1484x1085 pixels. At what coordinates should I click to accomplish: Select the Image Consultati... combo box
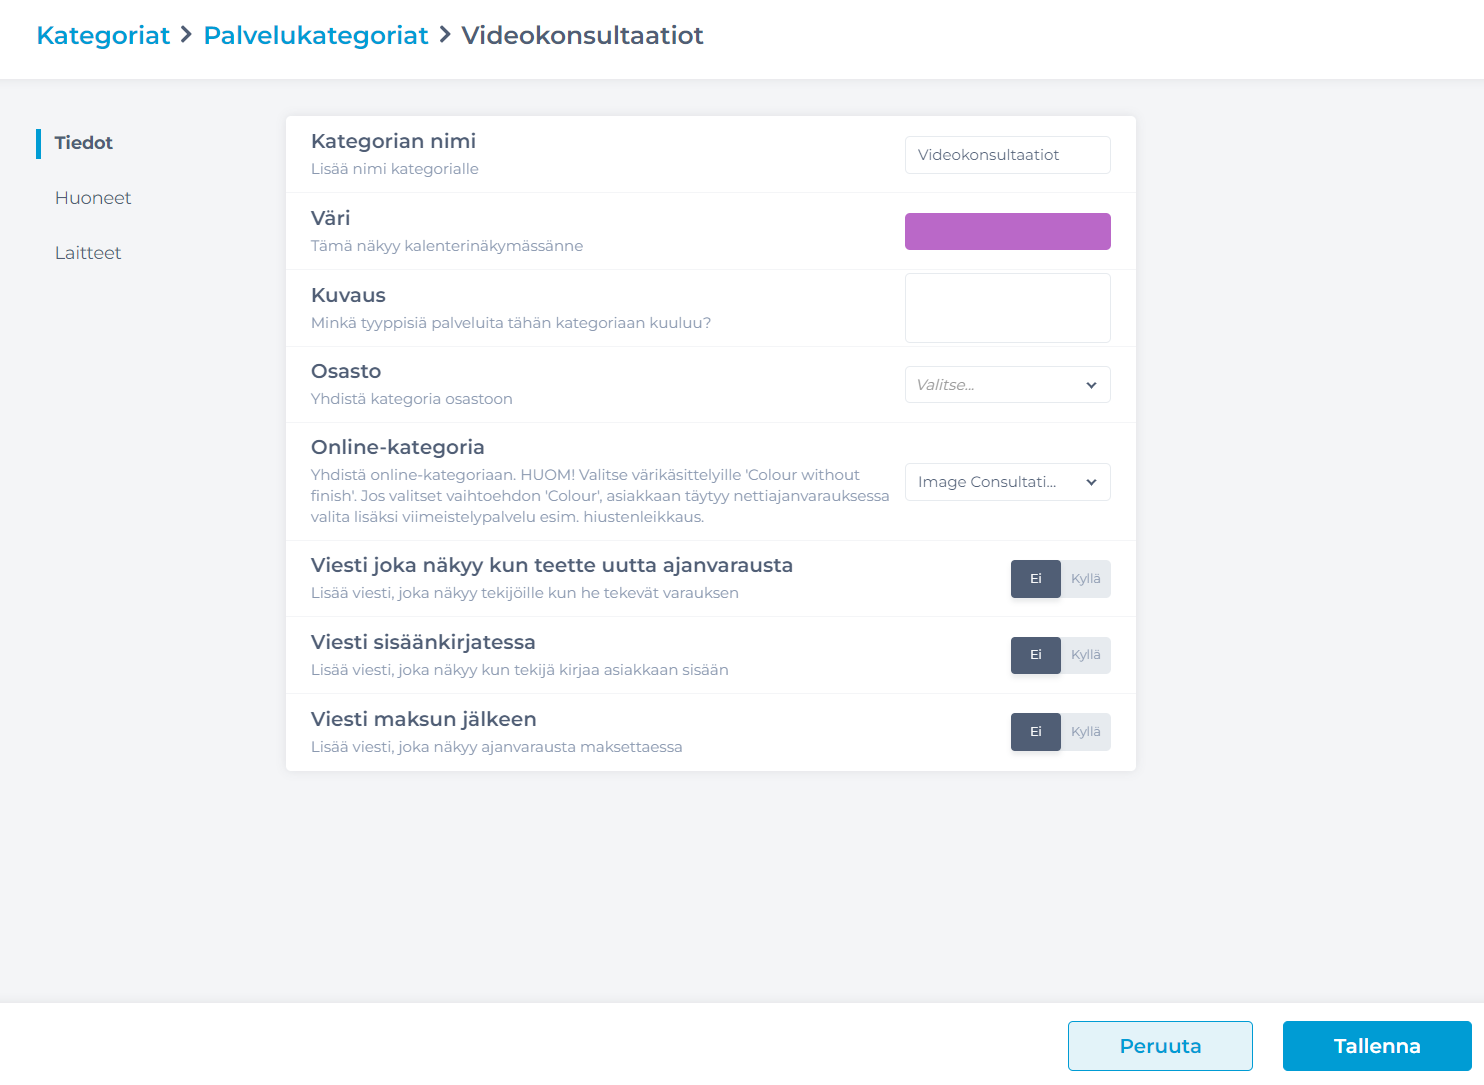[1008, 482]
